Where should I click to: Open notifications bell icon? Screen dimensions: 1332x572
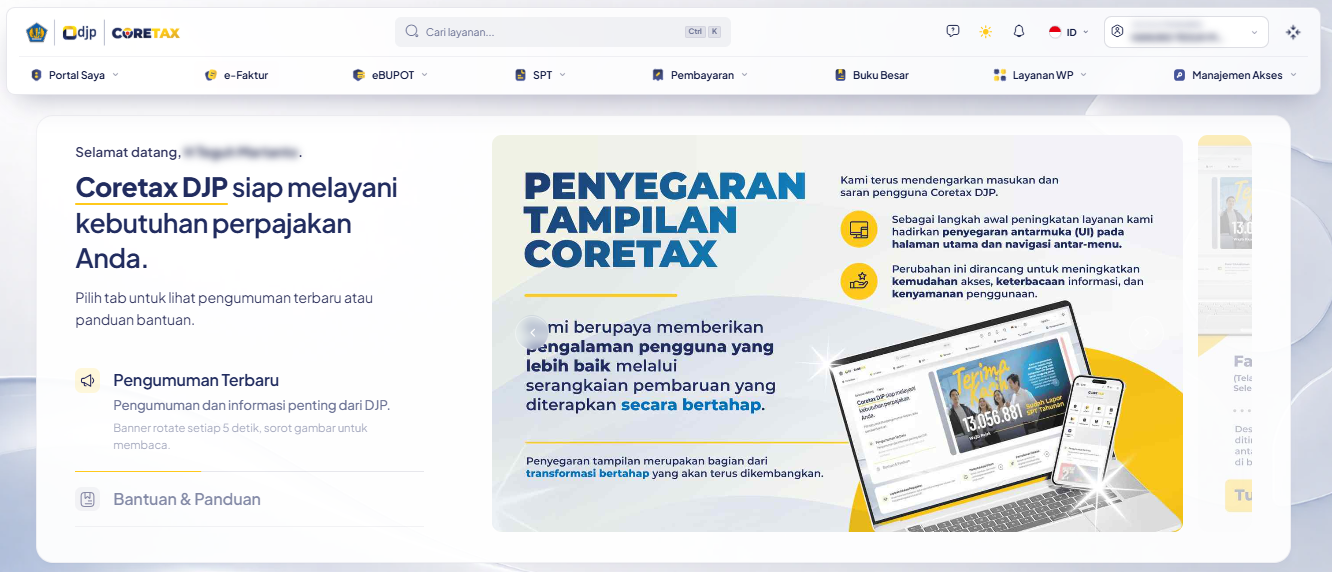pos(1019,32)
